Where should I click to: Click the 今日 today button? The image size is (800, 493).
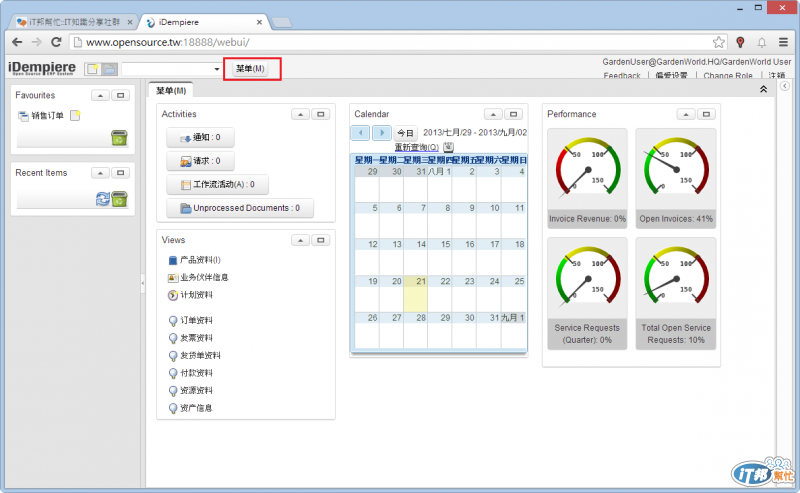406,133
